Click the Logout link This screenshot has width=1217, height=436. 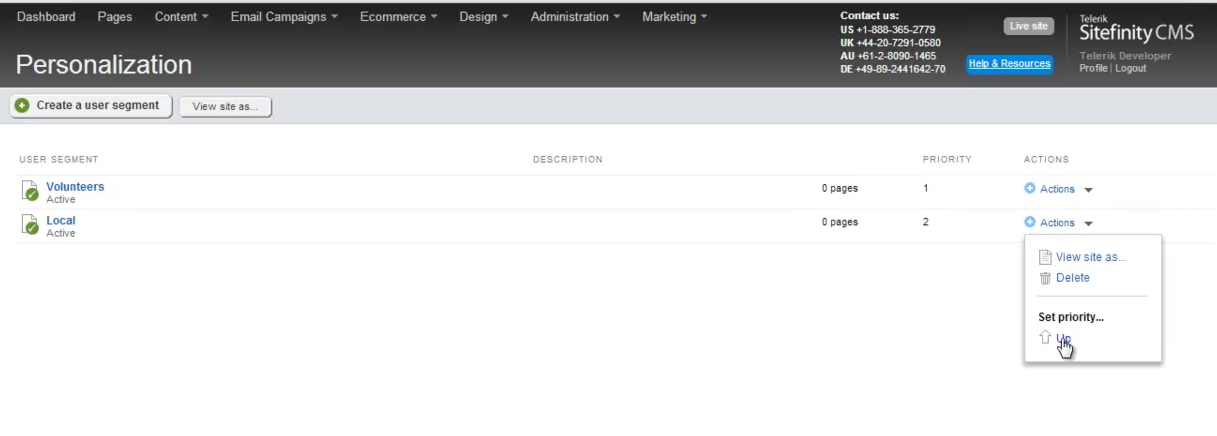point(1131,69)
